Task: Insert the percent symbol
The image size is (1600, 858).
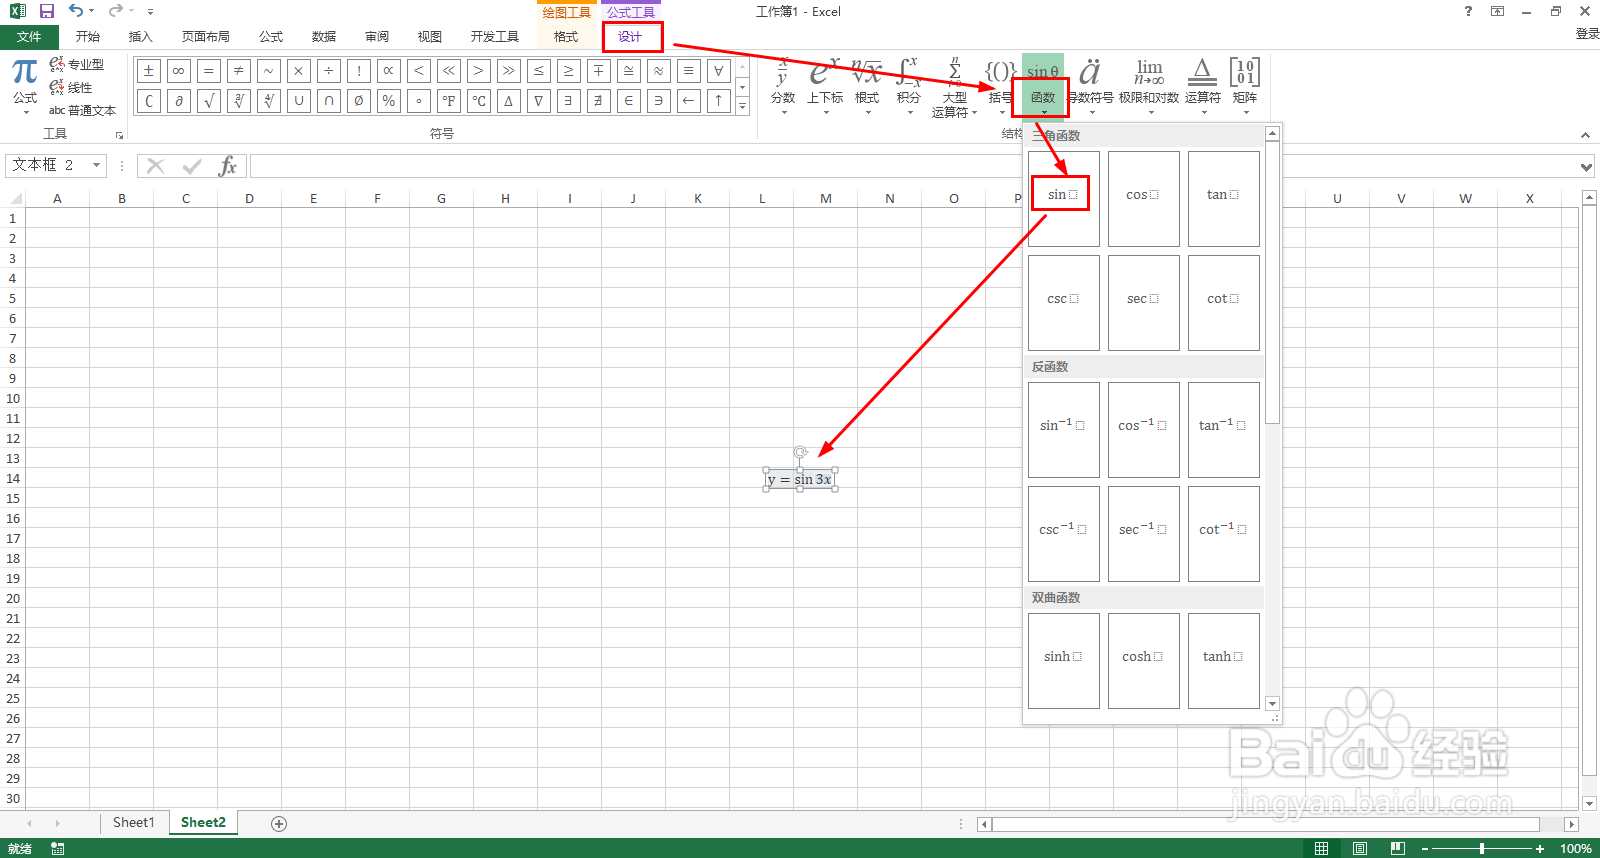Action: pyautogui.click(x=388, y=101)
